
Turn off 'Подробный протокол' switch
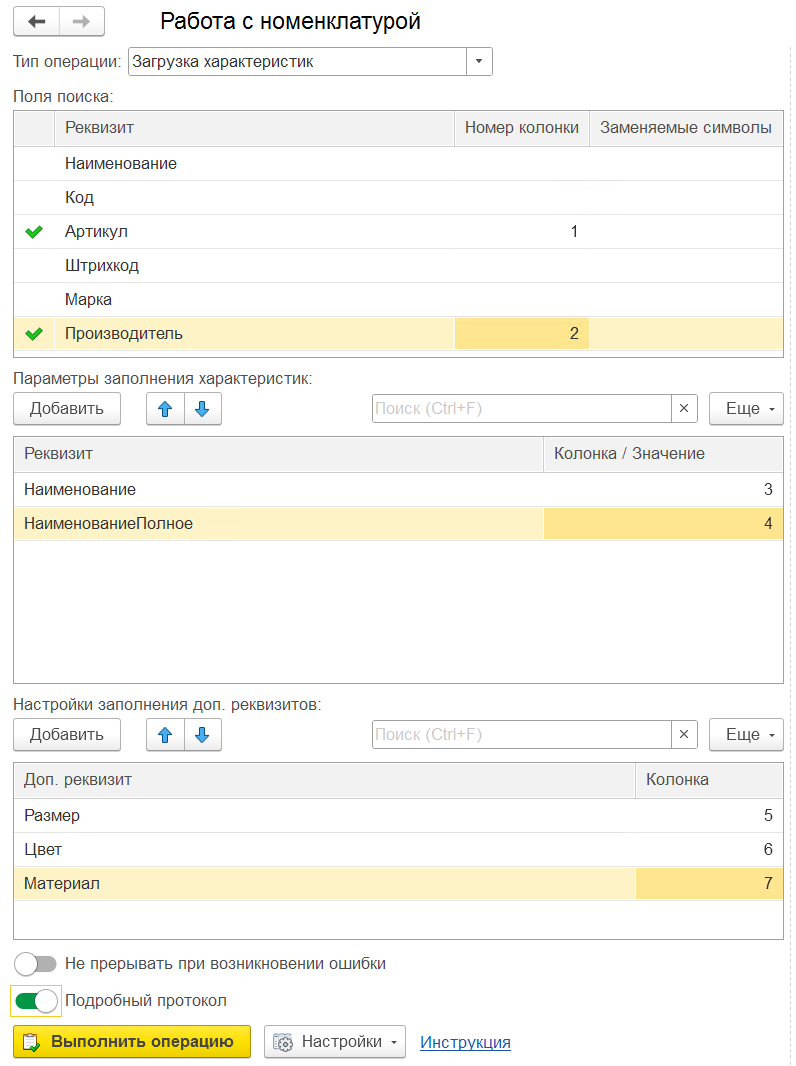pyautogui.click(x=37, y=1001)
